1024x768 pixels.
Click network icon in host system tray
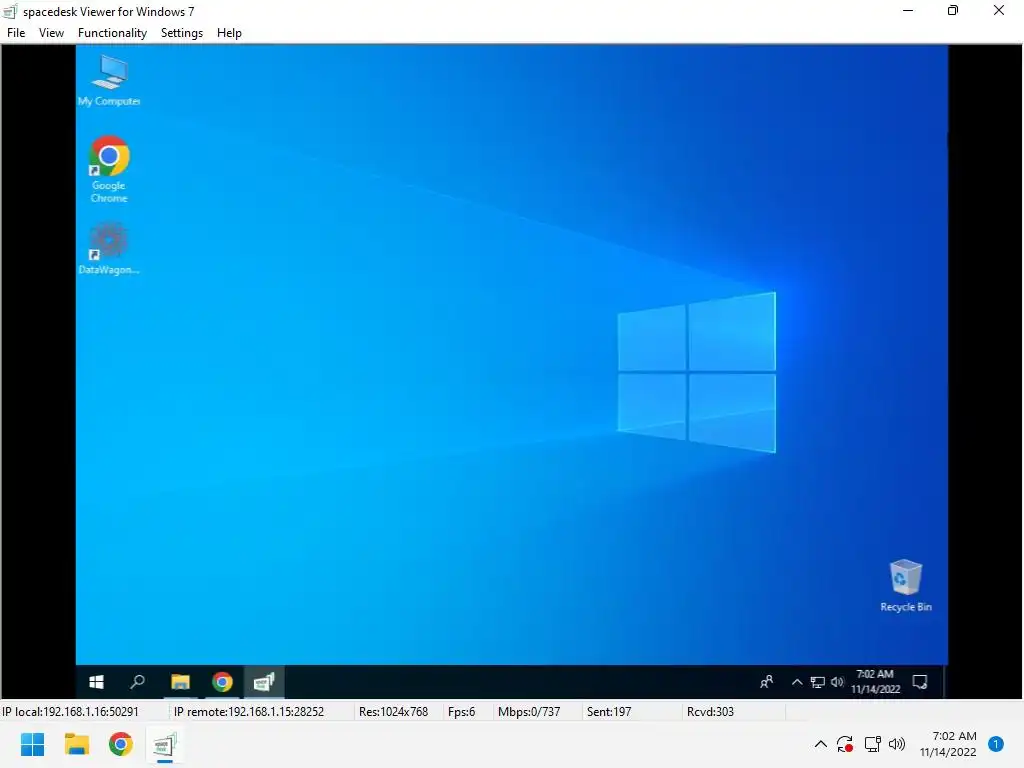[872, 744]
